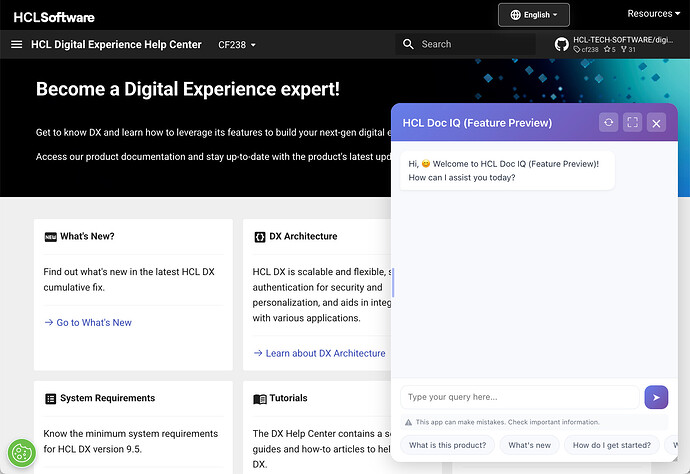The width and height of the screenshot is (690, 474).
Task: Follow the Go to What's New link
Action: click(x=88, y=323)
